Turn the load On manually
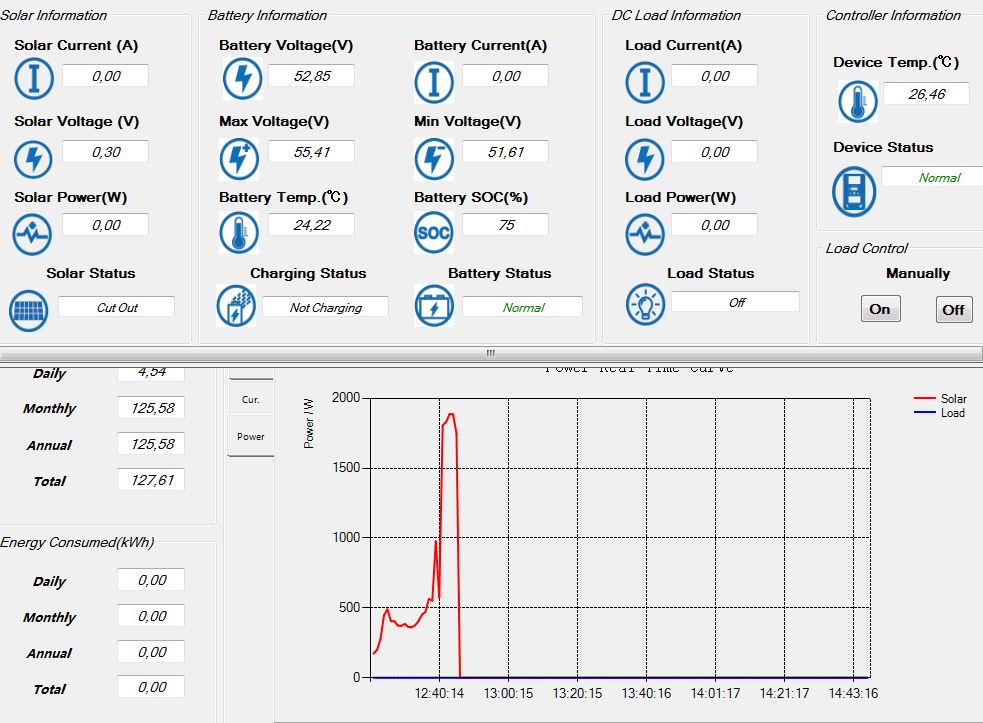The width and height of the screenshot is (983, 723). (880, 309)
